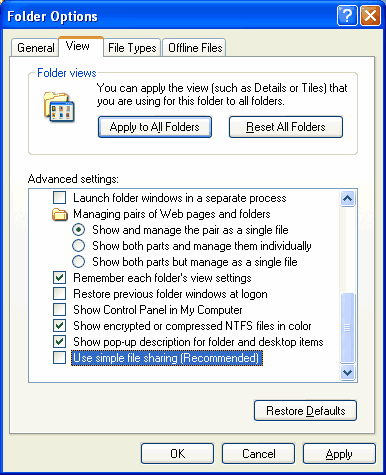Click the Help question mark title bar icon

(x=347, y=15)
